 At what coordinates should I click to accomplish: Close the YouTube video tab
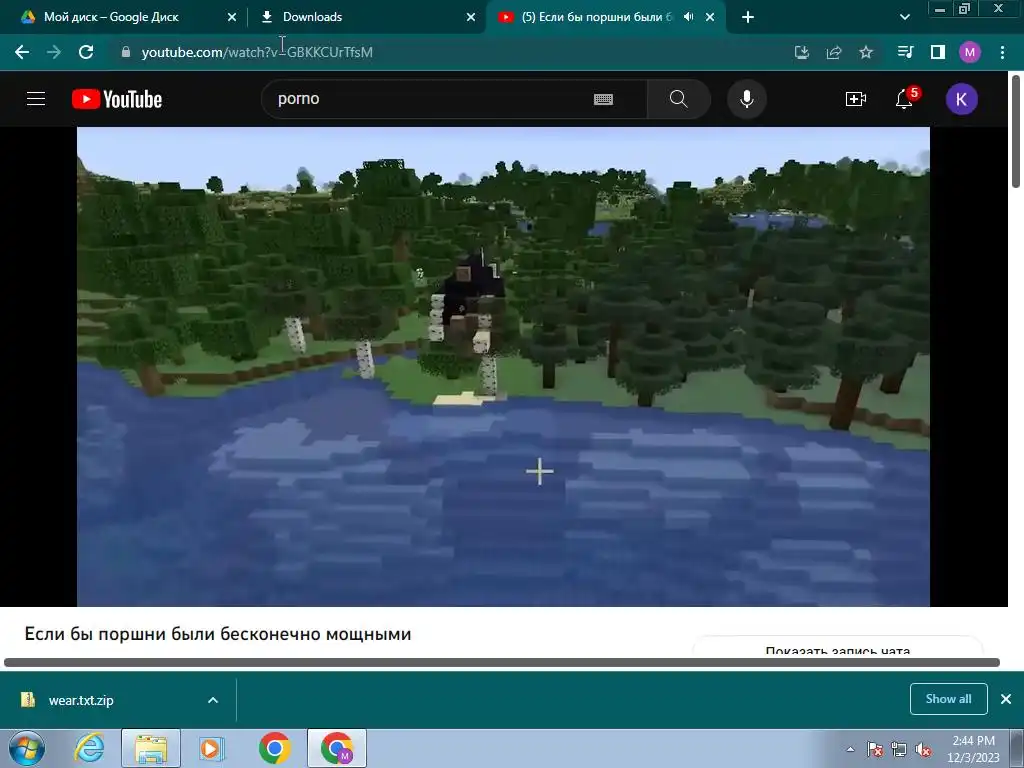pos(710,17)
